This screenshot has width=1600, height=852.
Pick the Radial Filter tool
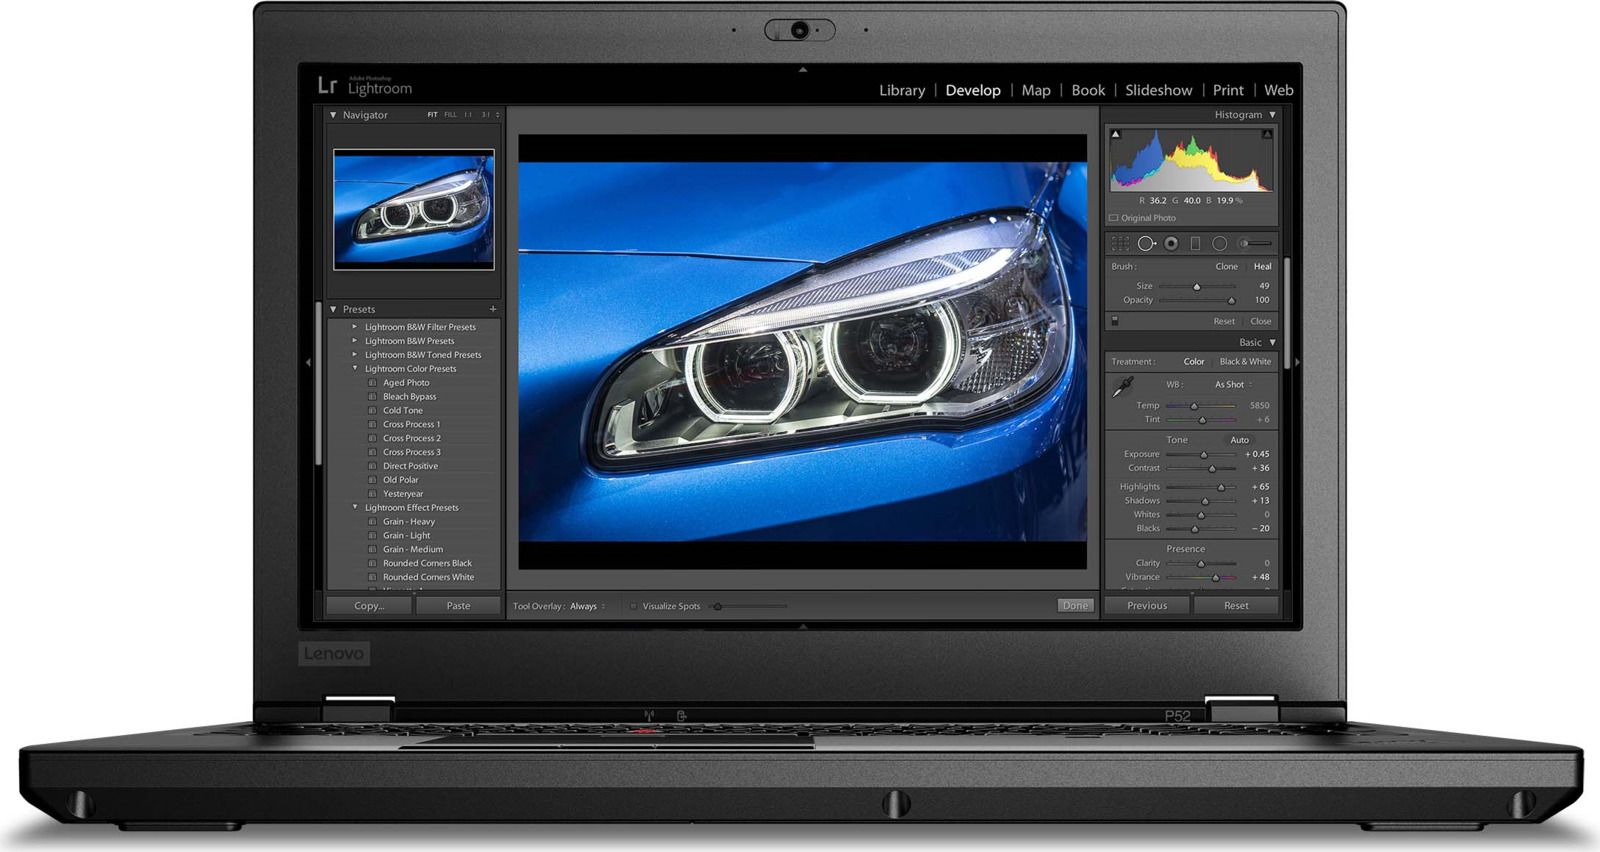[1219, 243]
